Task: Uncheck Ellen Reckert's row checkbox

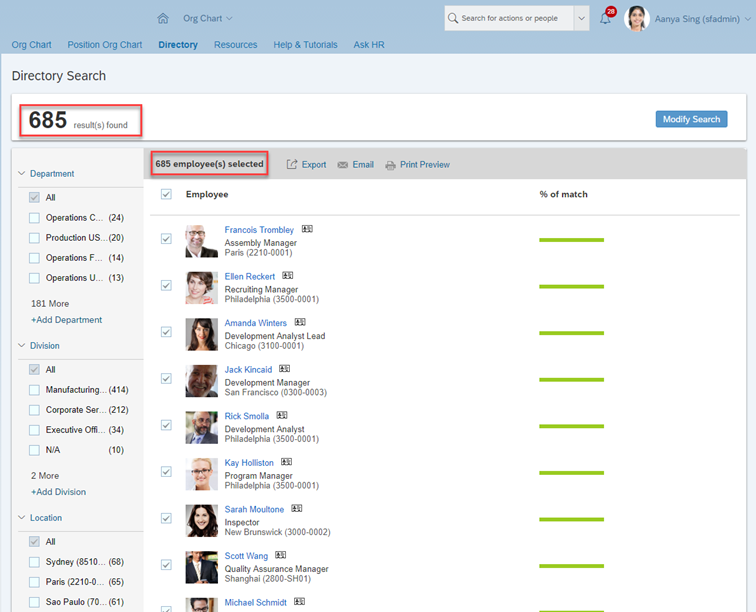Action: pyautogui.click(x=166, y=286)
